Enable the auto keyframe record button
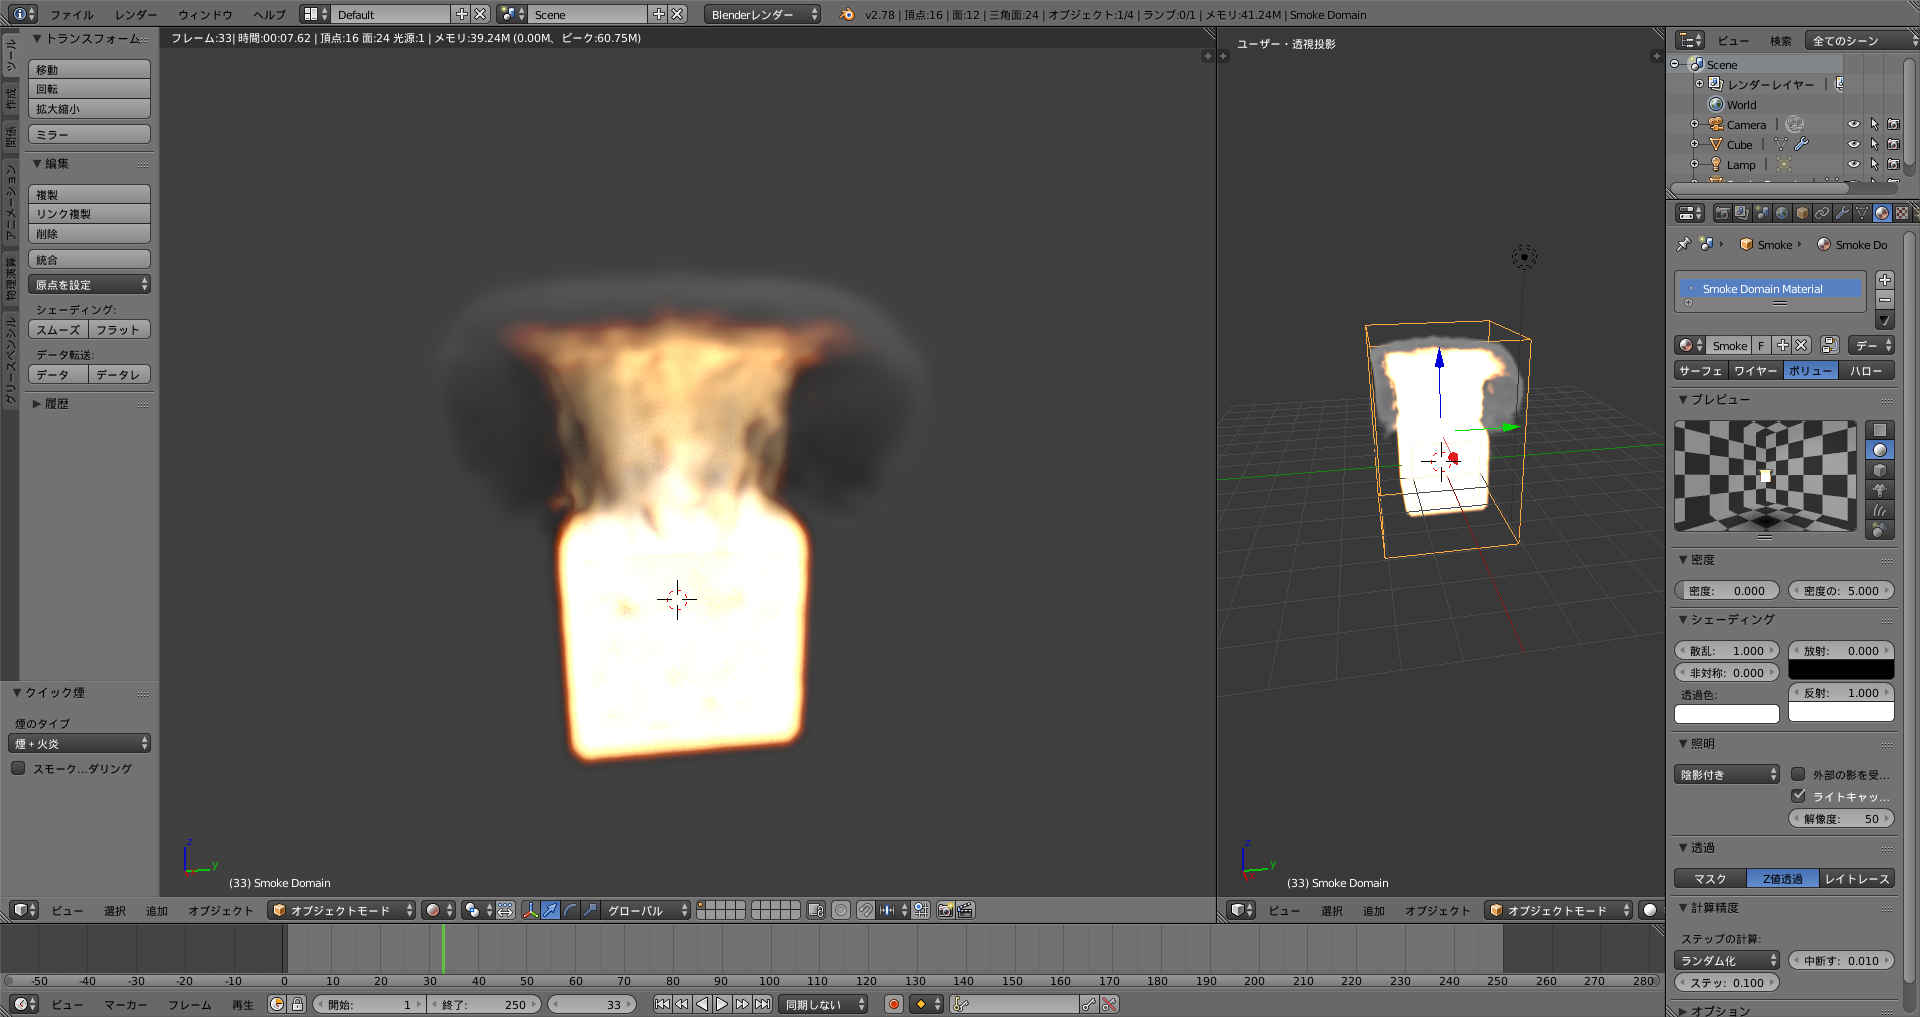The image size is (1920, 1017). (x=893, y=1004)
